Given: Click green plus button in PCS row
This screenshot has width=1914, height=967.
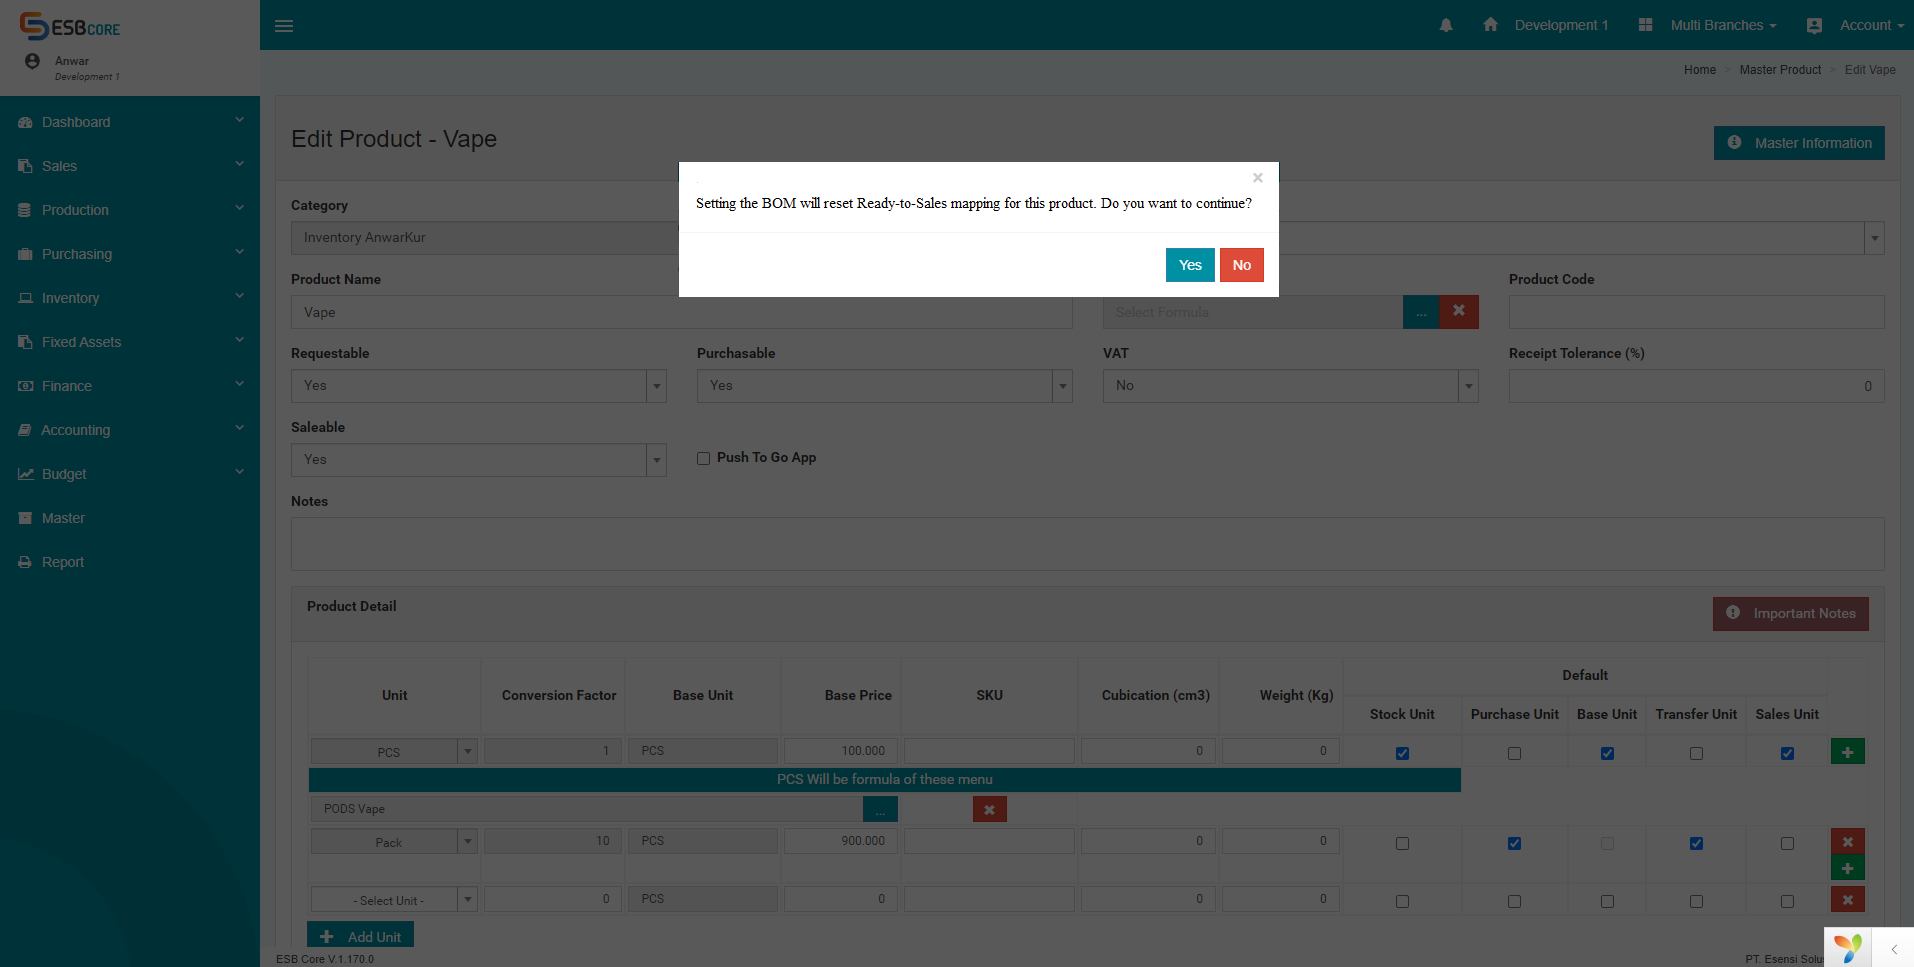Looking at the screenshot, I should (1847, 752).
